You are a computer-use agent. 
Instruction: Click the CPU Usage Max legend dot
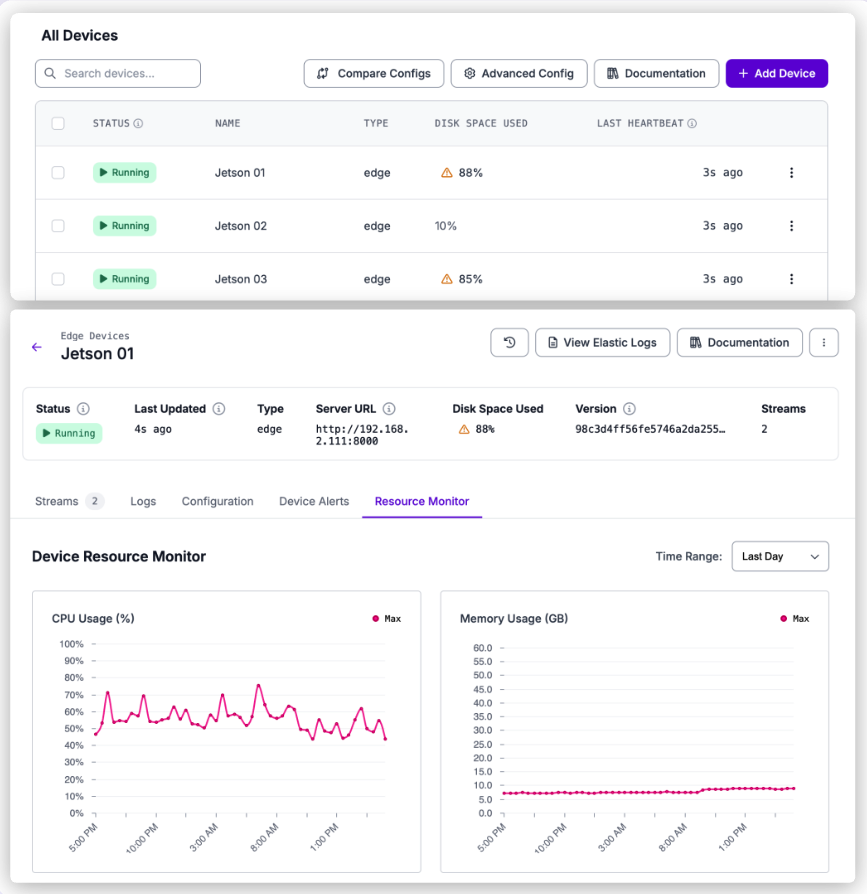375,619
